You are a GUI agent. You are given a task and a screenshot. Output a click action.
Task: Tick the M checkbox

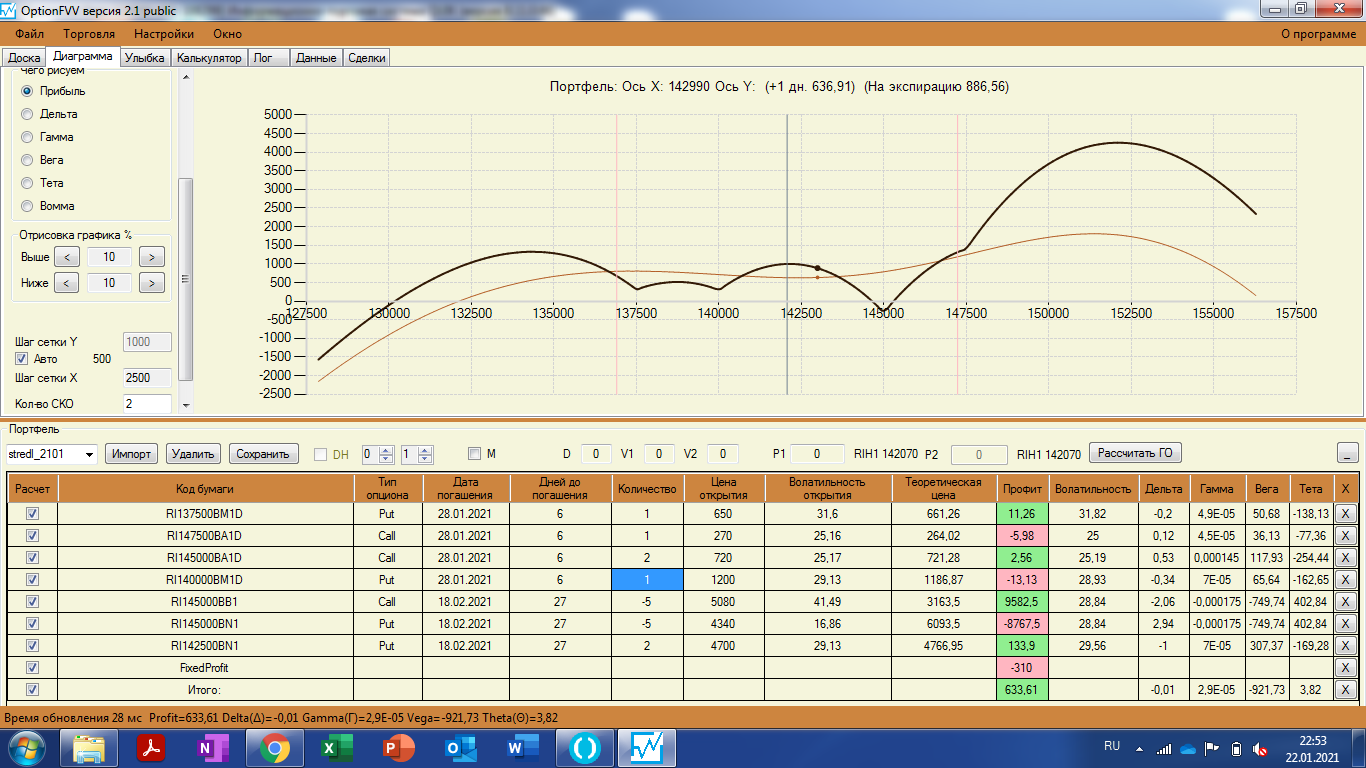pyautogui.click(x=475, y=454)
